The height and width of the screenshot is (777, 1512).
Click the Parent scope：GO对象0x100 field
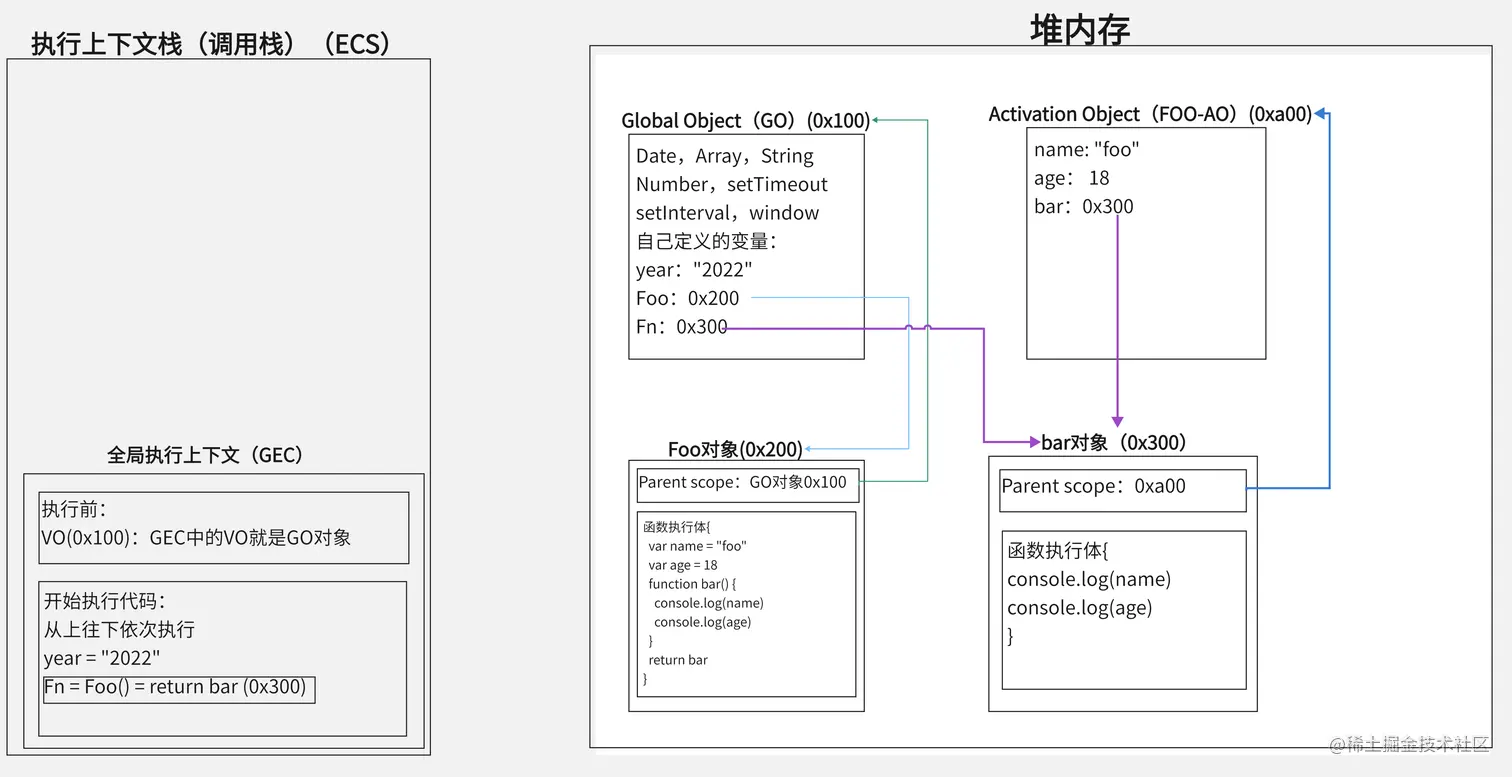(x=746, y=483)
